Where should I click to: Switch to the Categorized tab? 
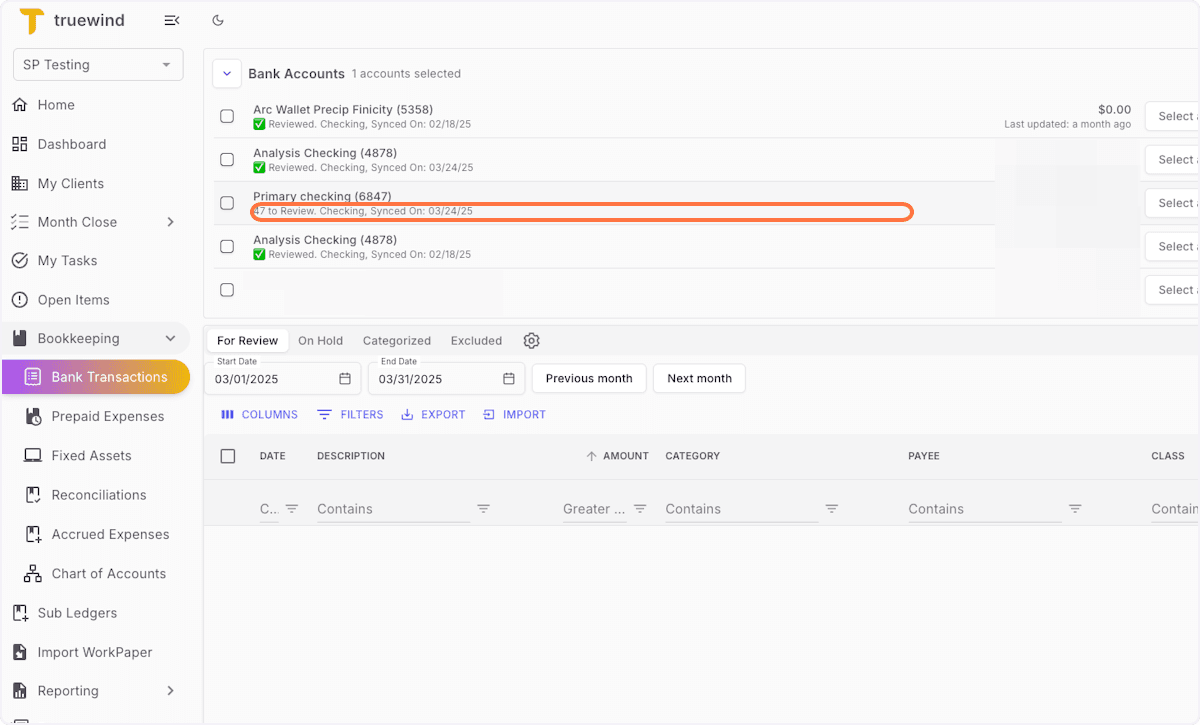pyautogui.click(x=397, y=340)
